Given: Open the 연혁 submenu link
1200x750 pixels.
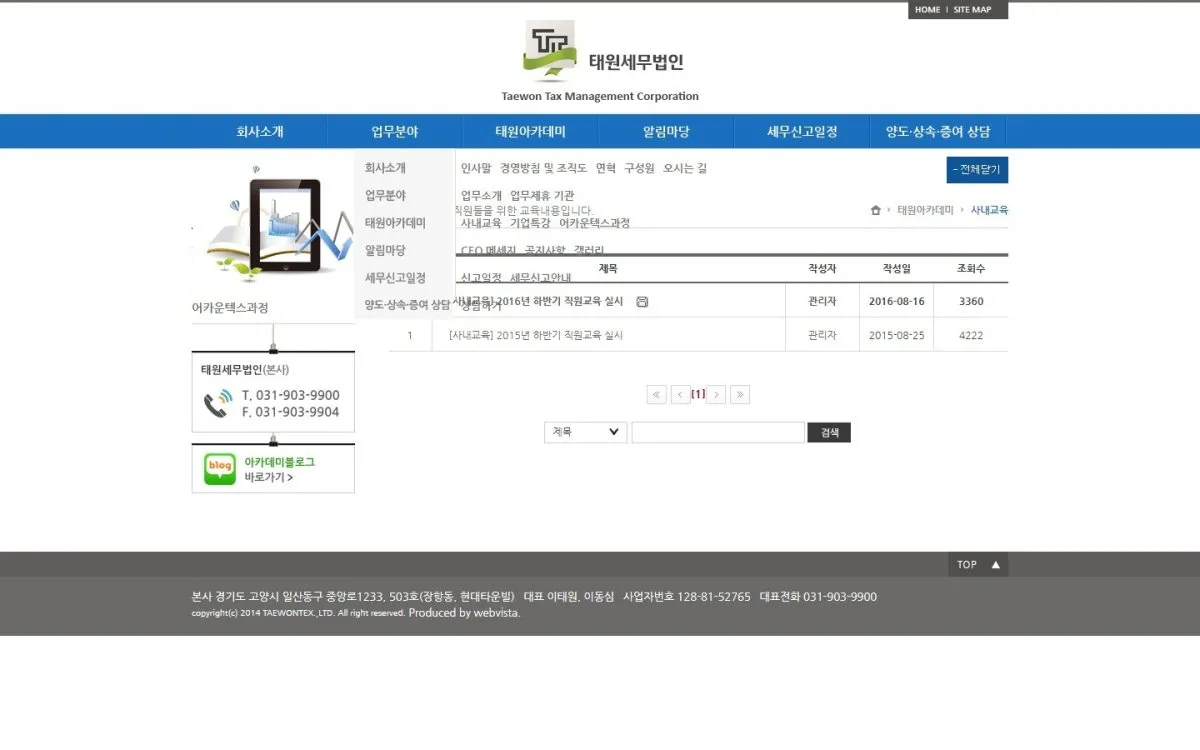Looking at the screenshot, I should (606, 168).
